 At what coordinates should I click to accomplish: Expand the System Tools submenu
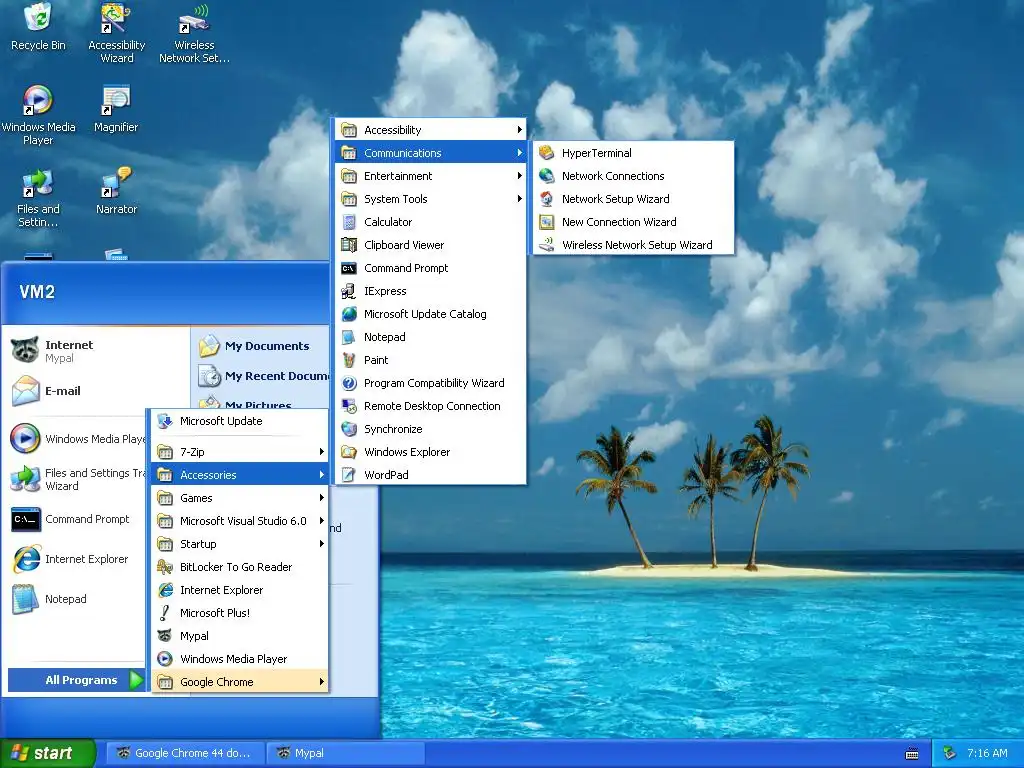430,199
